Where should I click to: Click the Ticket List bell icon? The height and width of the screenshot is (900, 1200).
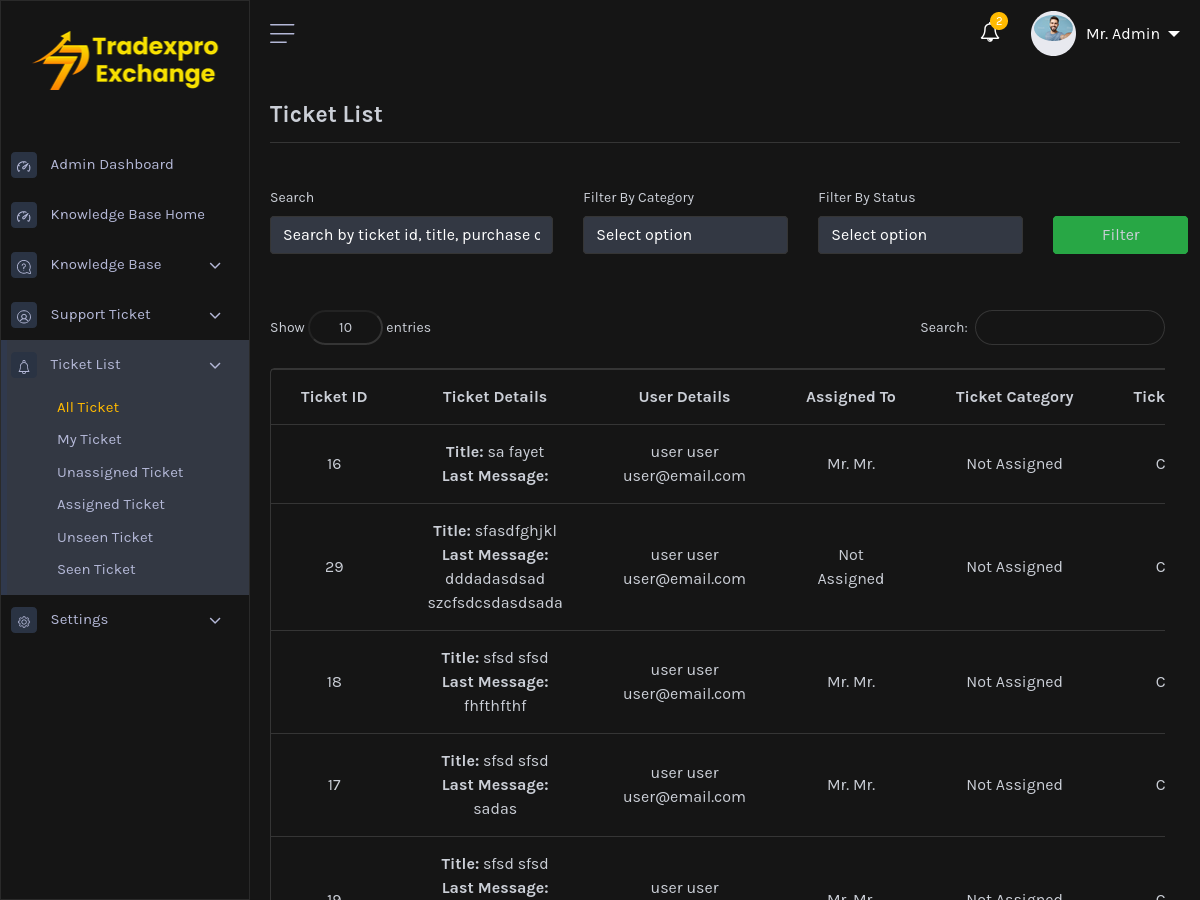23,365
